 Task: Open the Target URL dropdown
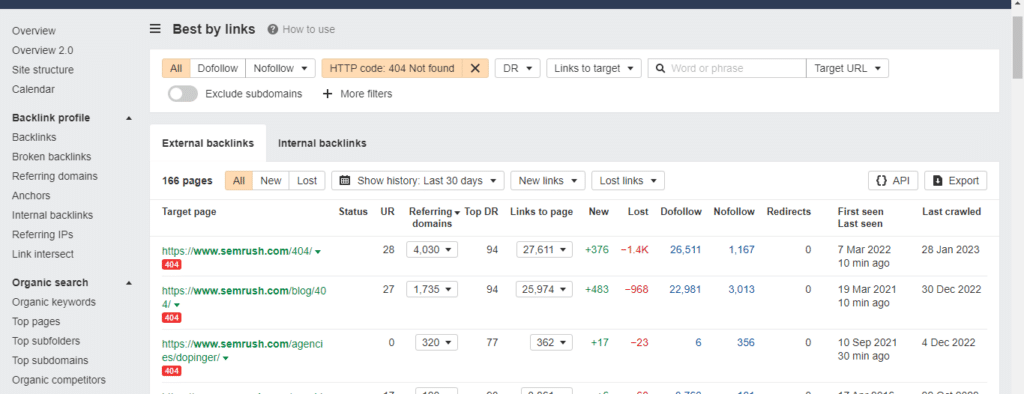coord(847,68)
